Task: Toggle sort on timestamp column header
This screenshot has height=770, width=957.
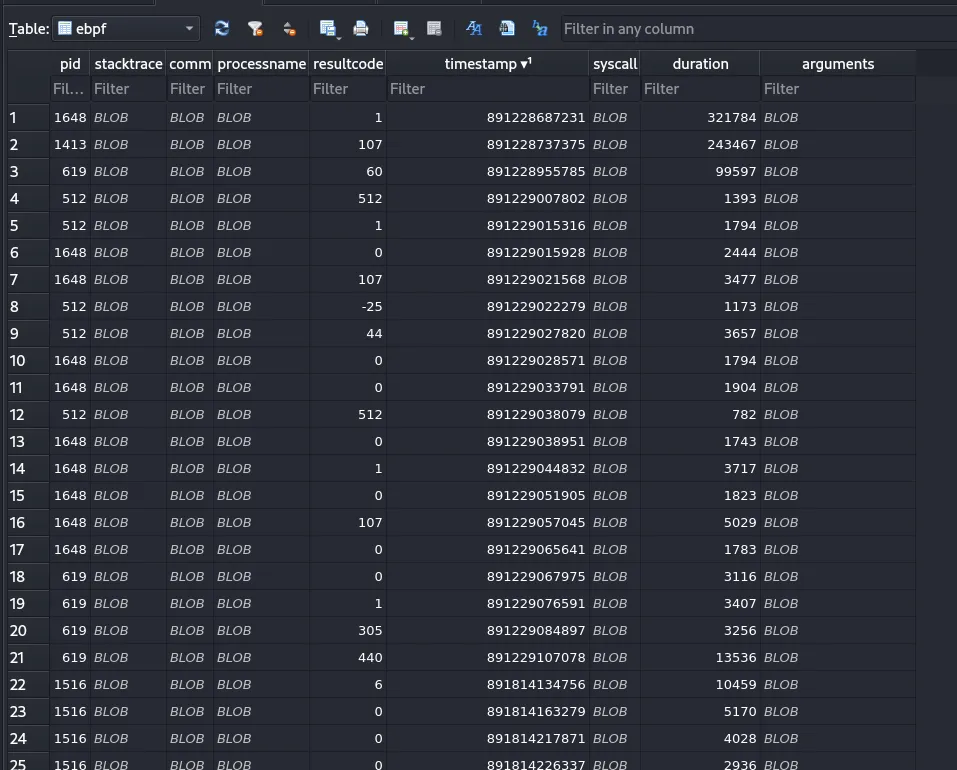Action: 488,64
